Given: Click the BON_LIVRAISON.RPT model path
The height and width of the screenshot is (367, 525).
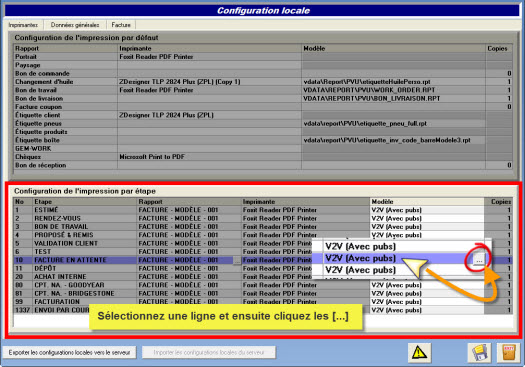Looking at the screenshot, I should (x=393, y=98).
